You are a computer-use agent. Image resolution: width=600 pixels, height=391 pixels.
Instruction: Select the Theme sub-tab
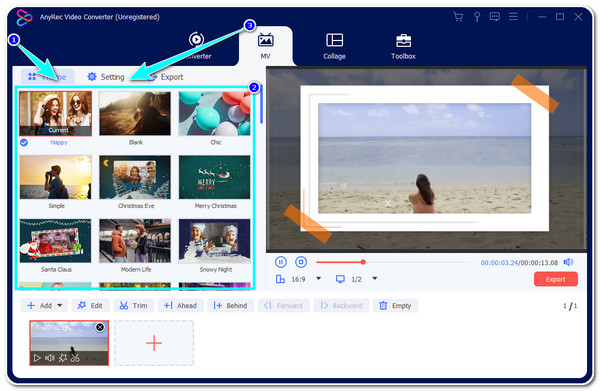[x=47, y=77]
